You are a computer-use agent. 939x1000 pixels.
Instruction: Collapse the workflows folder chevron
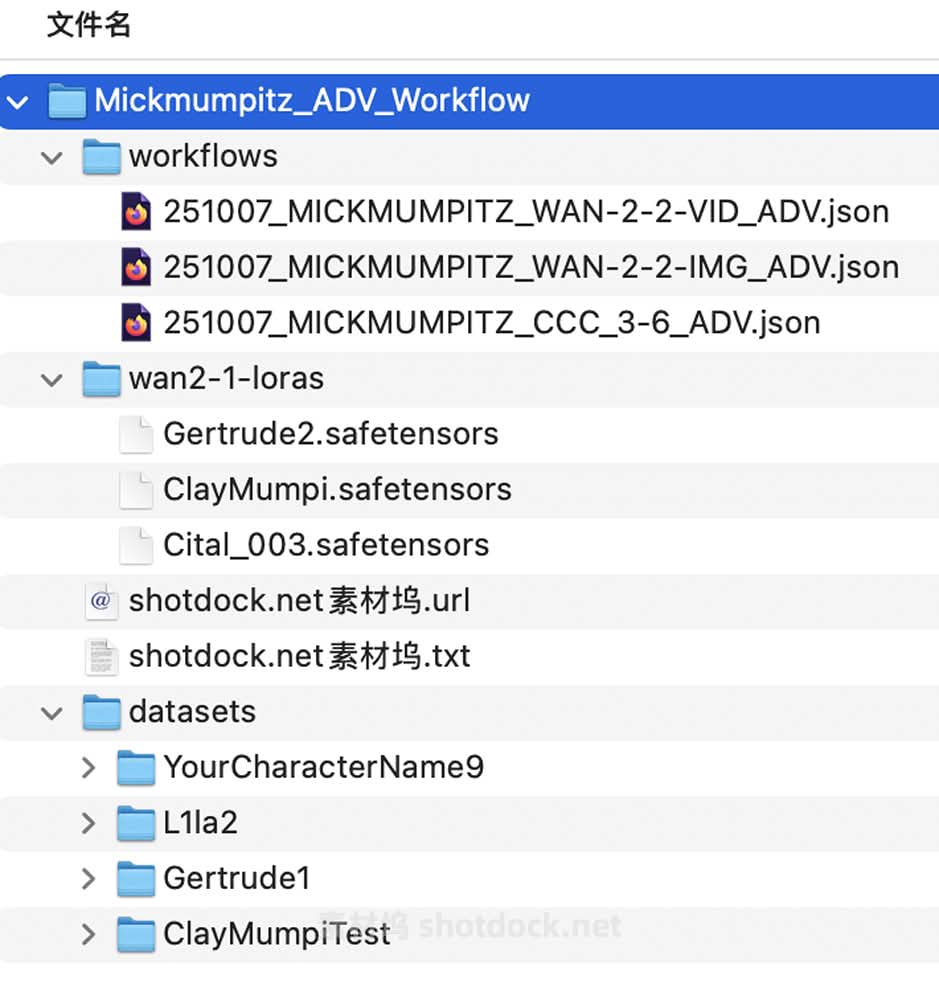[x=53, y=157]
